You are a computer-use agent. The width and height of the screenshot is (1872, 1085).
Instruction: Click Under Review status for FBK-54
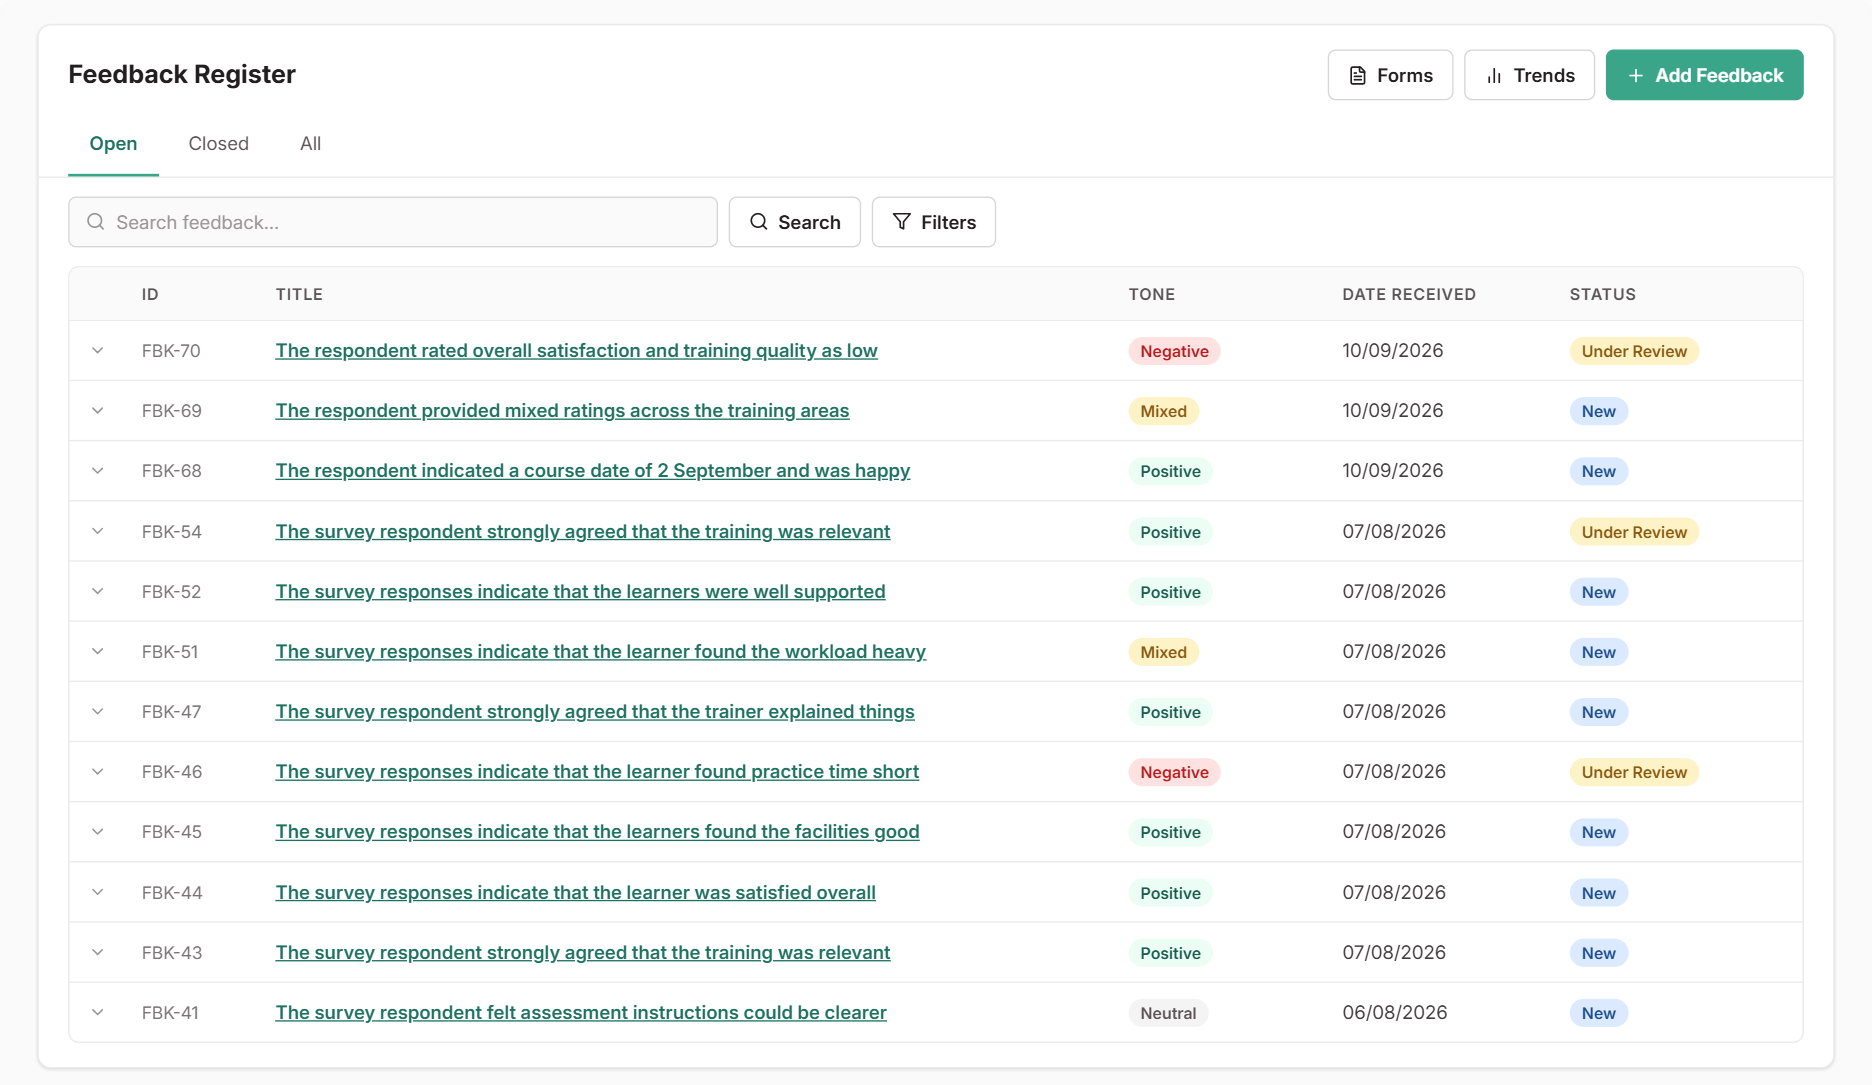(x=1634, y=532)
